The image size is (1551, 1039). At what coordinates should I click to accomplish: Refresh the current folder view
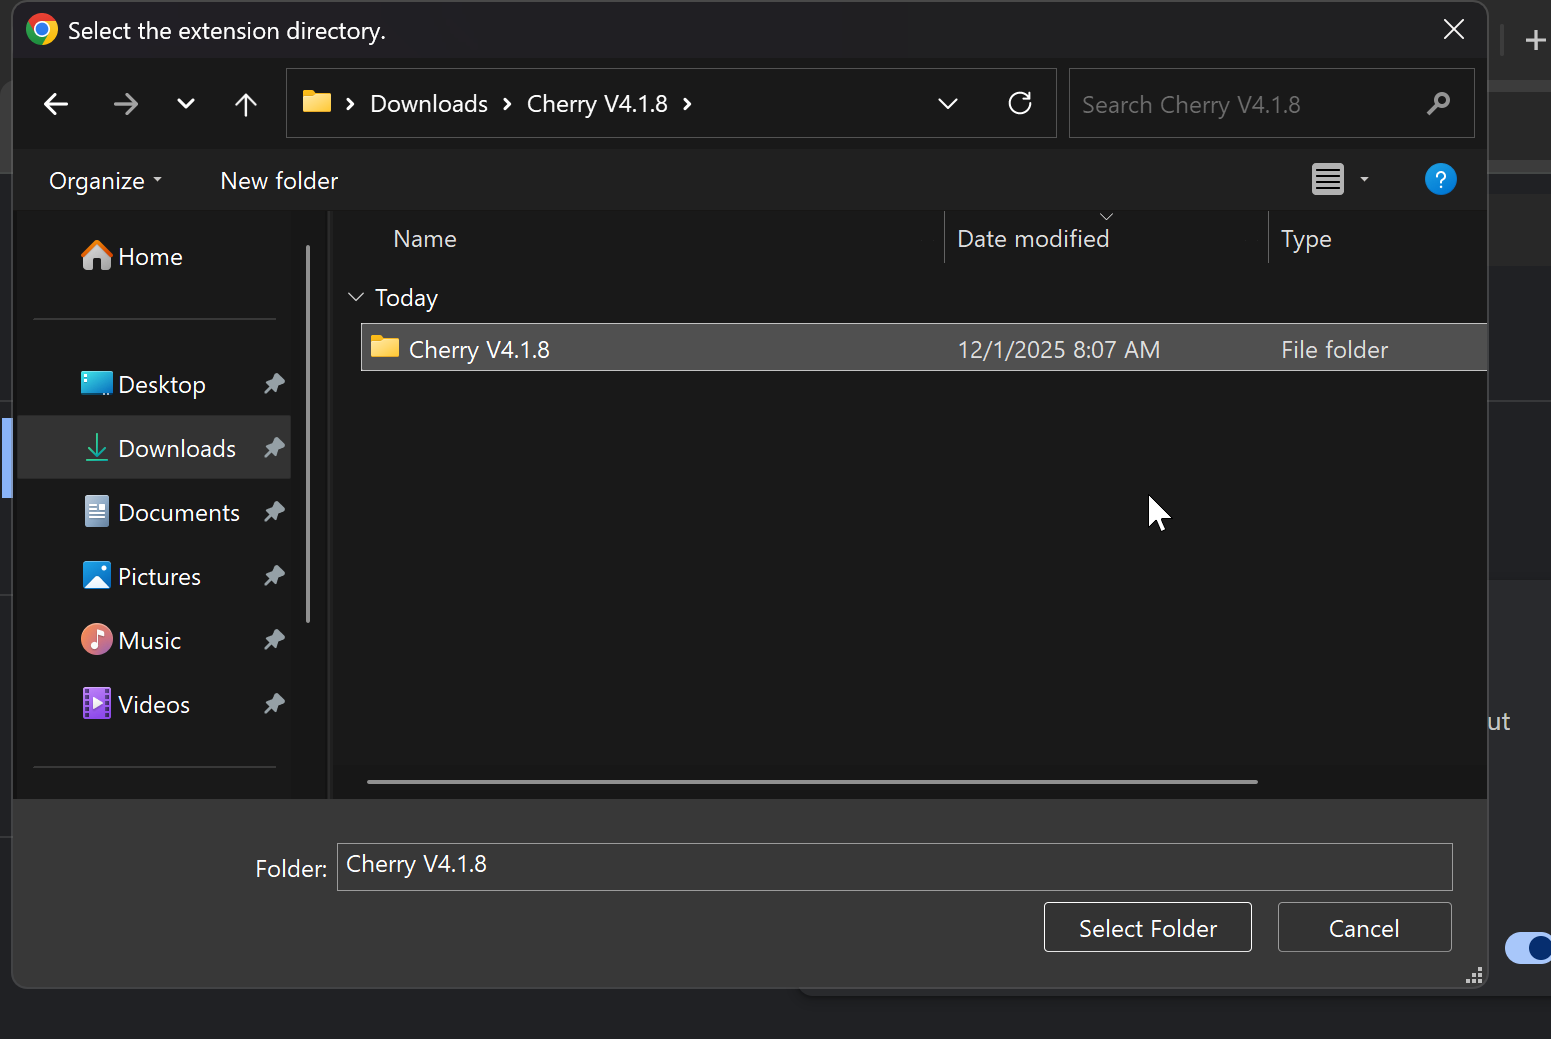click(1020, 103)
